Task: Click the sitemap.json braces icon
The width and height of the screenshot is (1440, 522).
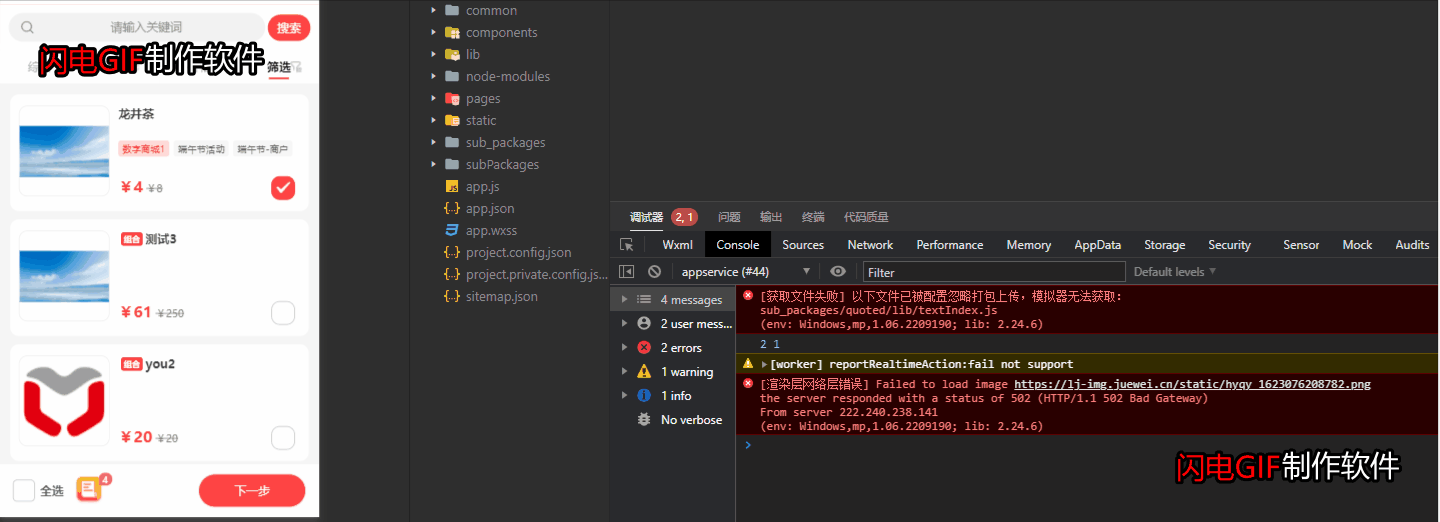Action: 452,297
